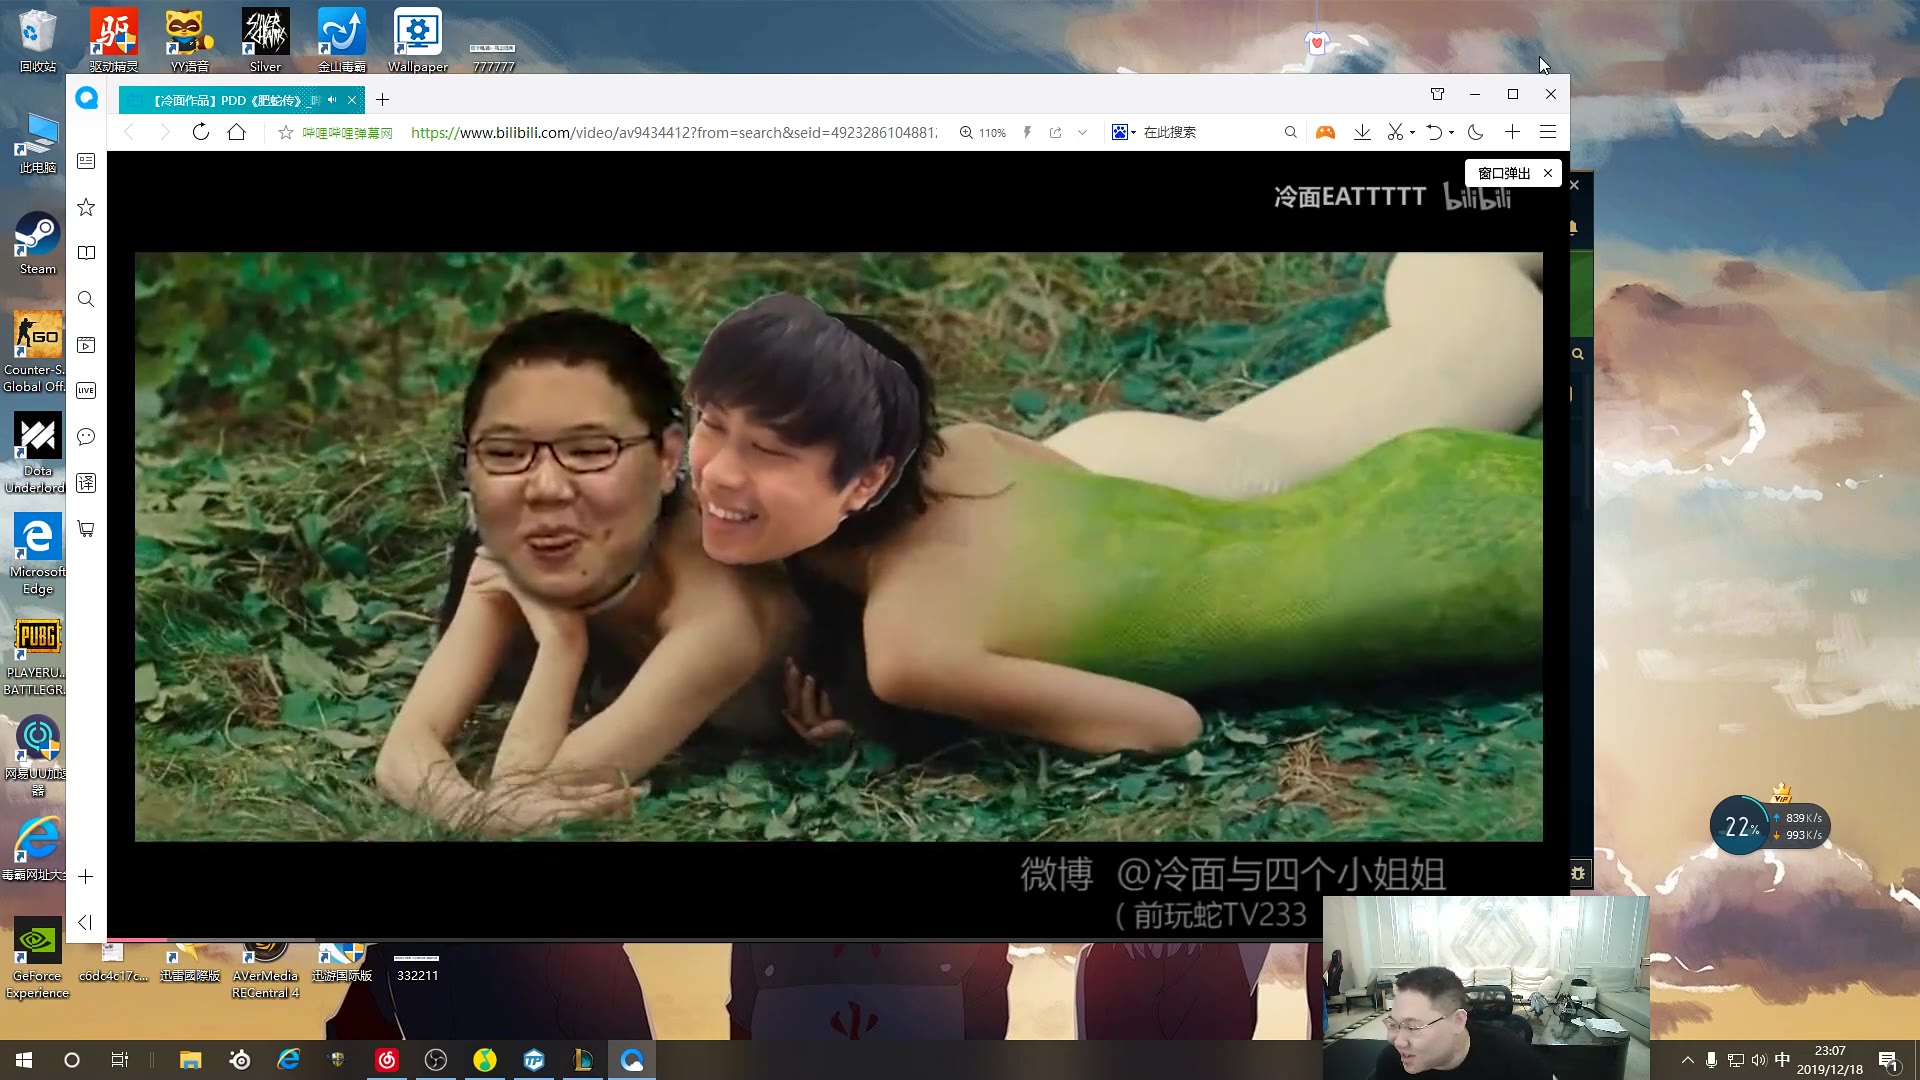Open a new browser tab

(382, 100)
